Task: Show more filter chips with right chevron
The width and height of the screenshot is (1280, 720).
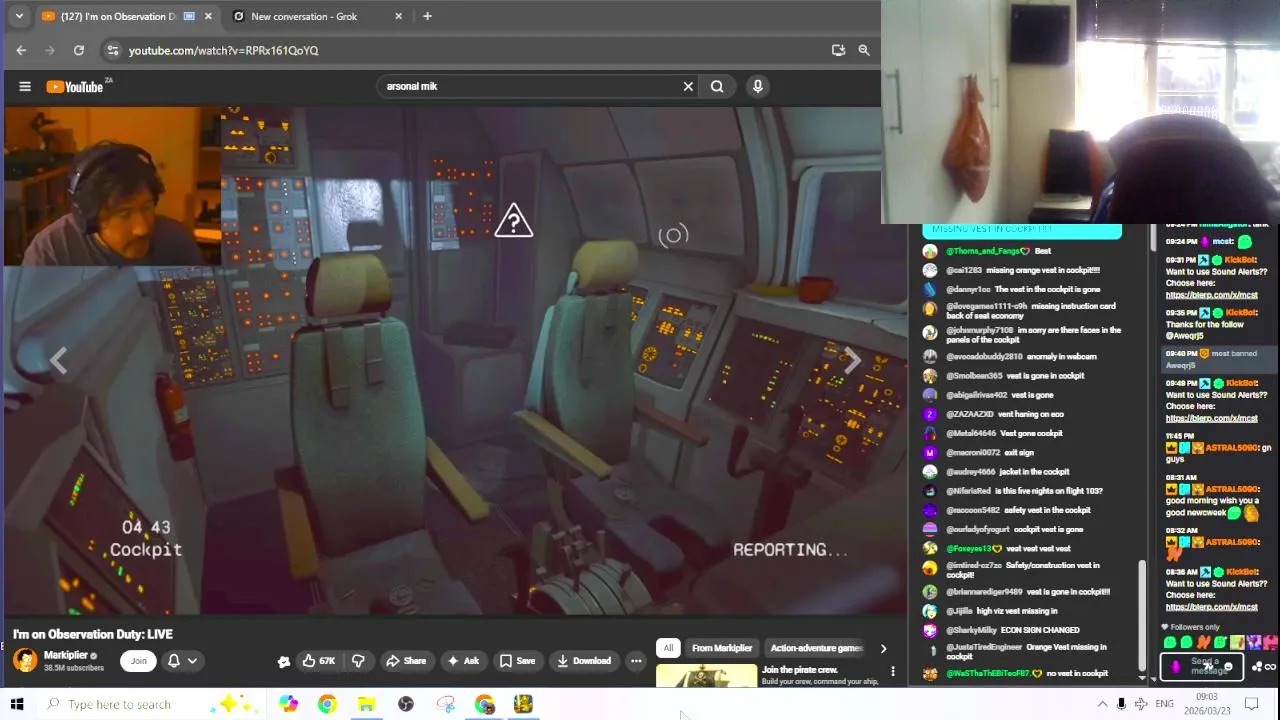Action: point(883,649)
